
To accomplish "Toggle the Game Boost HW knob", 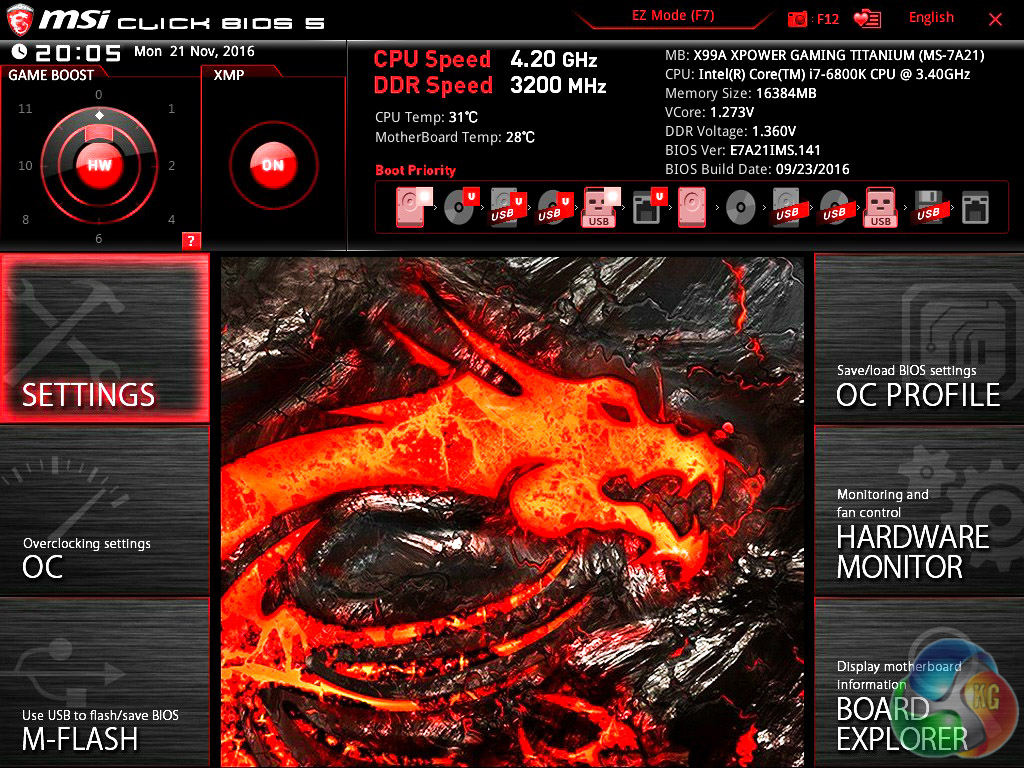I will [x=99, y=165].
